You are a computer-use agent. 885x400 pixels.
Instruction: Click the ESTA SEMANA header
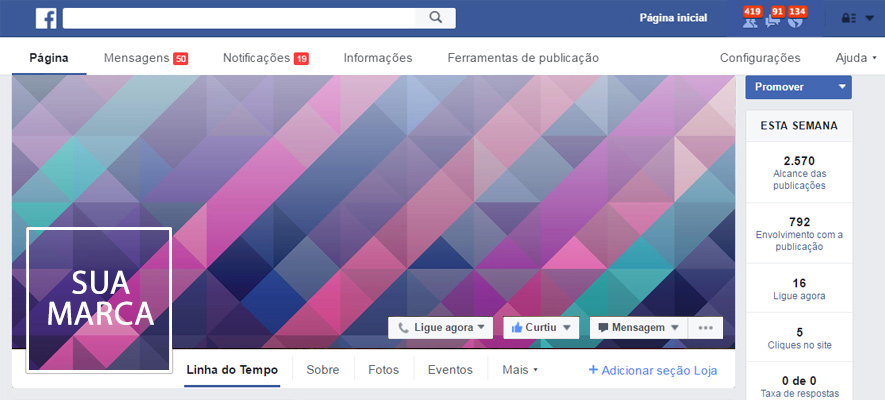point(799,126)
